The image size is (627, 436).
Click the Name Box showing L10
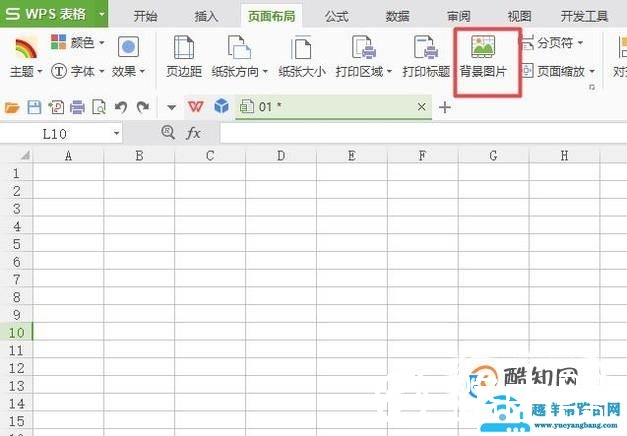[x=55, y=134]
